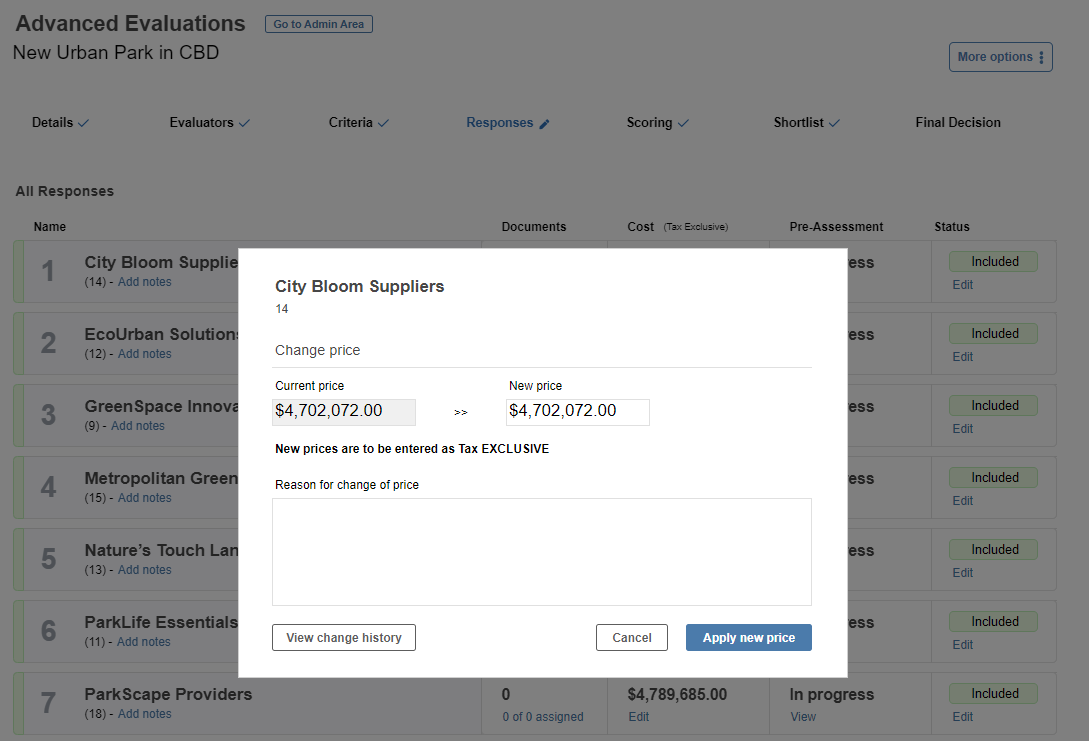Open the Final Decision step
Screen dimensions: 1089x741
pos(958,122)
